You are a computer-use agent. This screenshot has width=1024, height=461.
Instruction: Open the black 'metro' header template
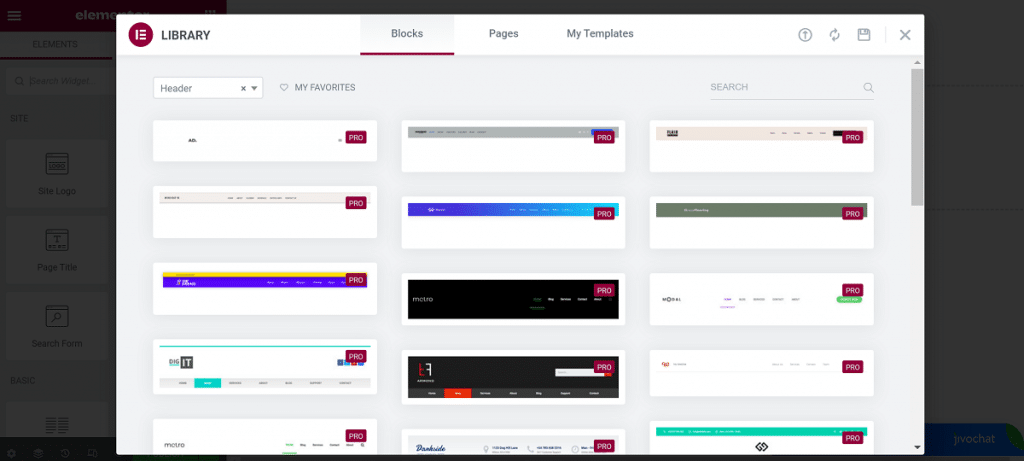click(x=513, y=299)
